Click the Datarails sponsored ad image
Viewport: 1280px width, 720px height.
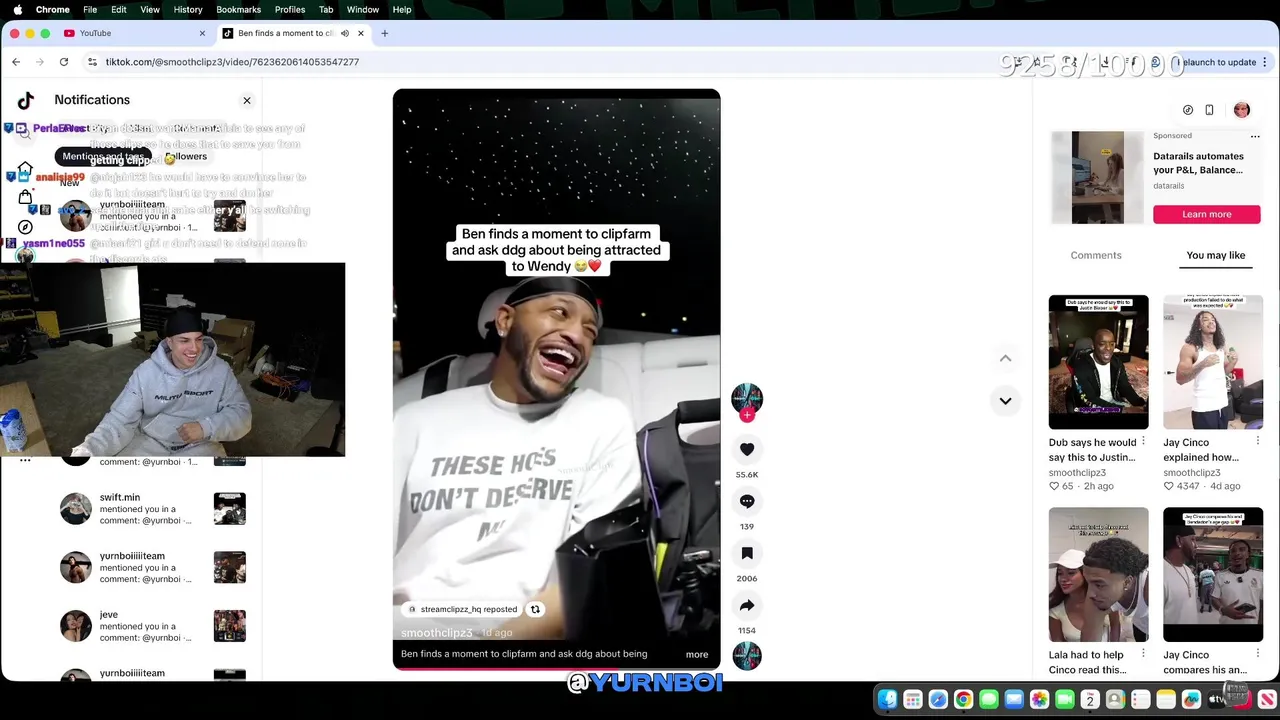point(1098,178)
